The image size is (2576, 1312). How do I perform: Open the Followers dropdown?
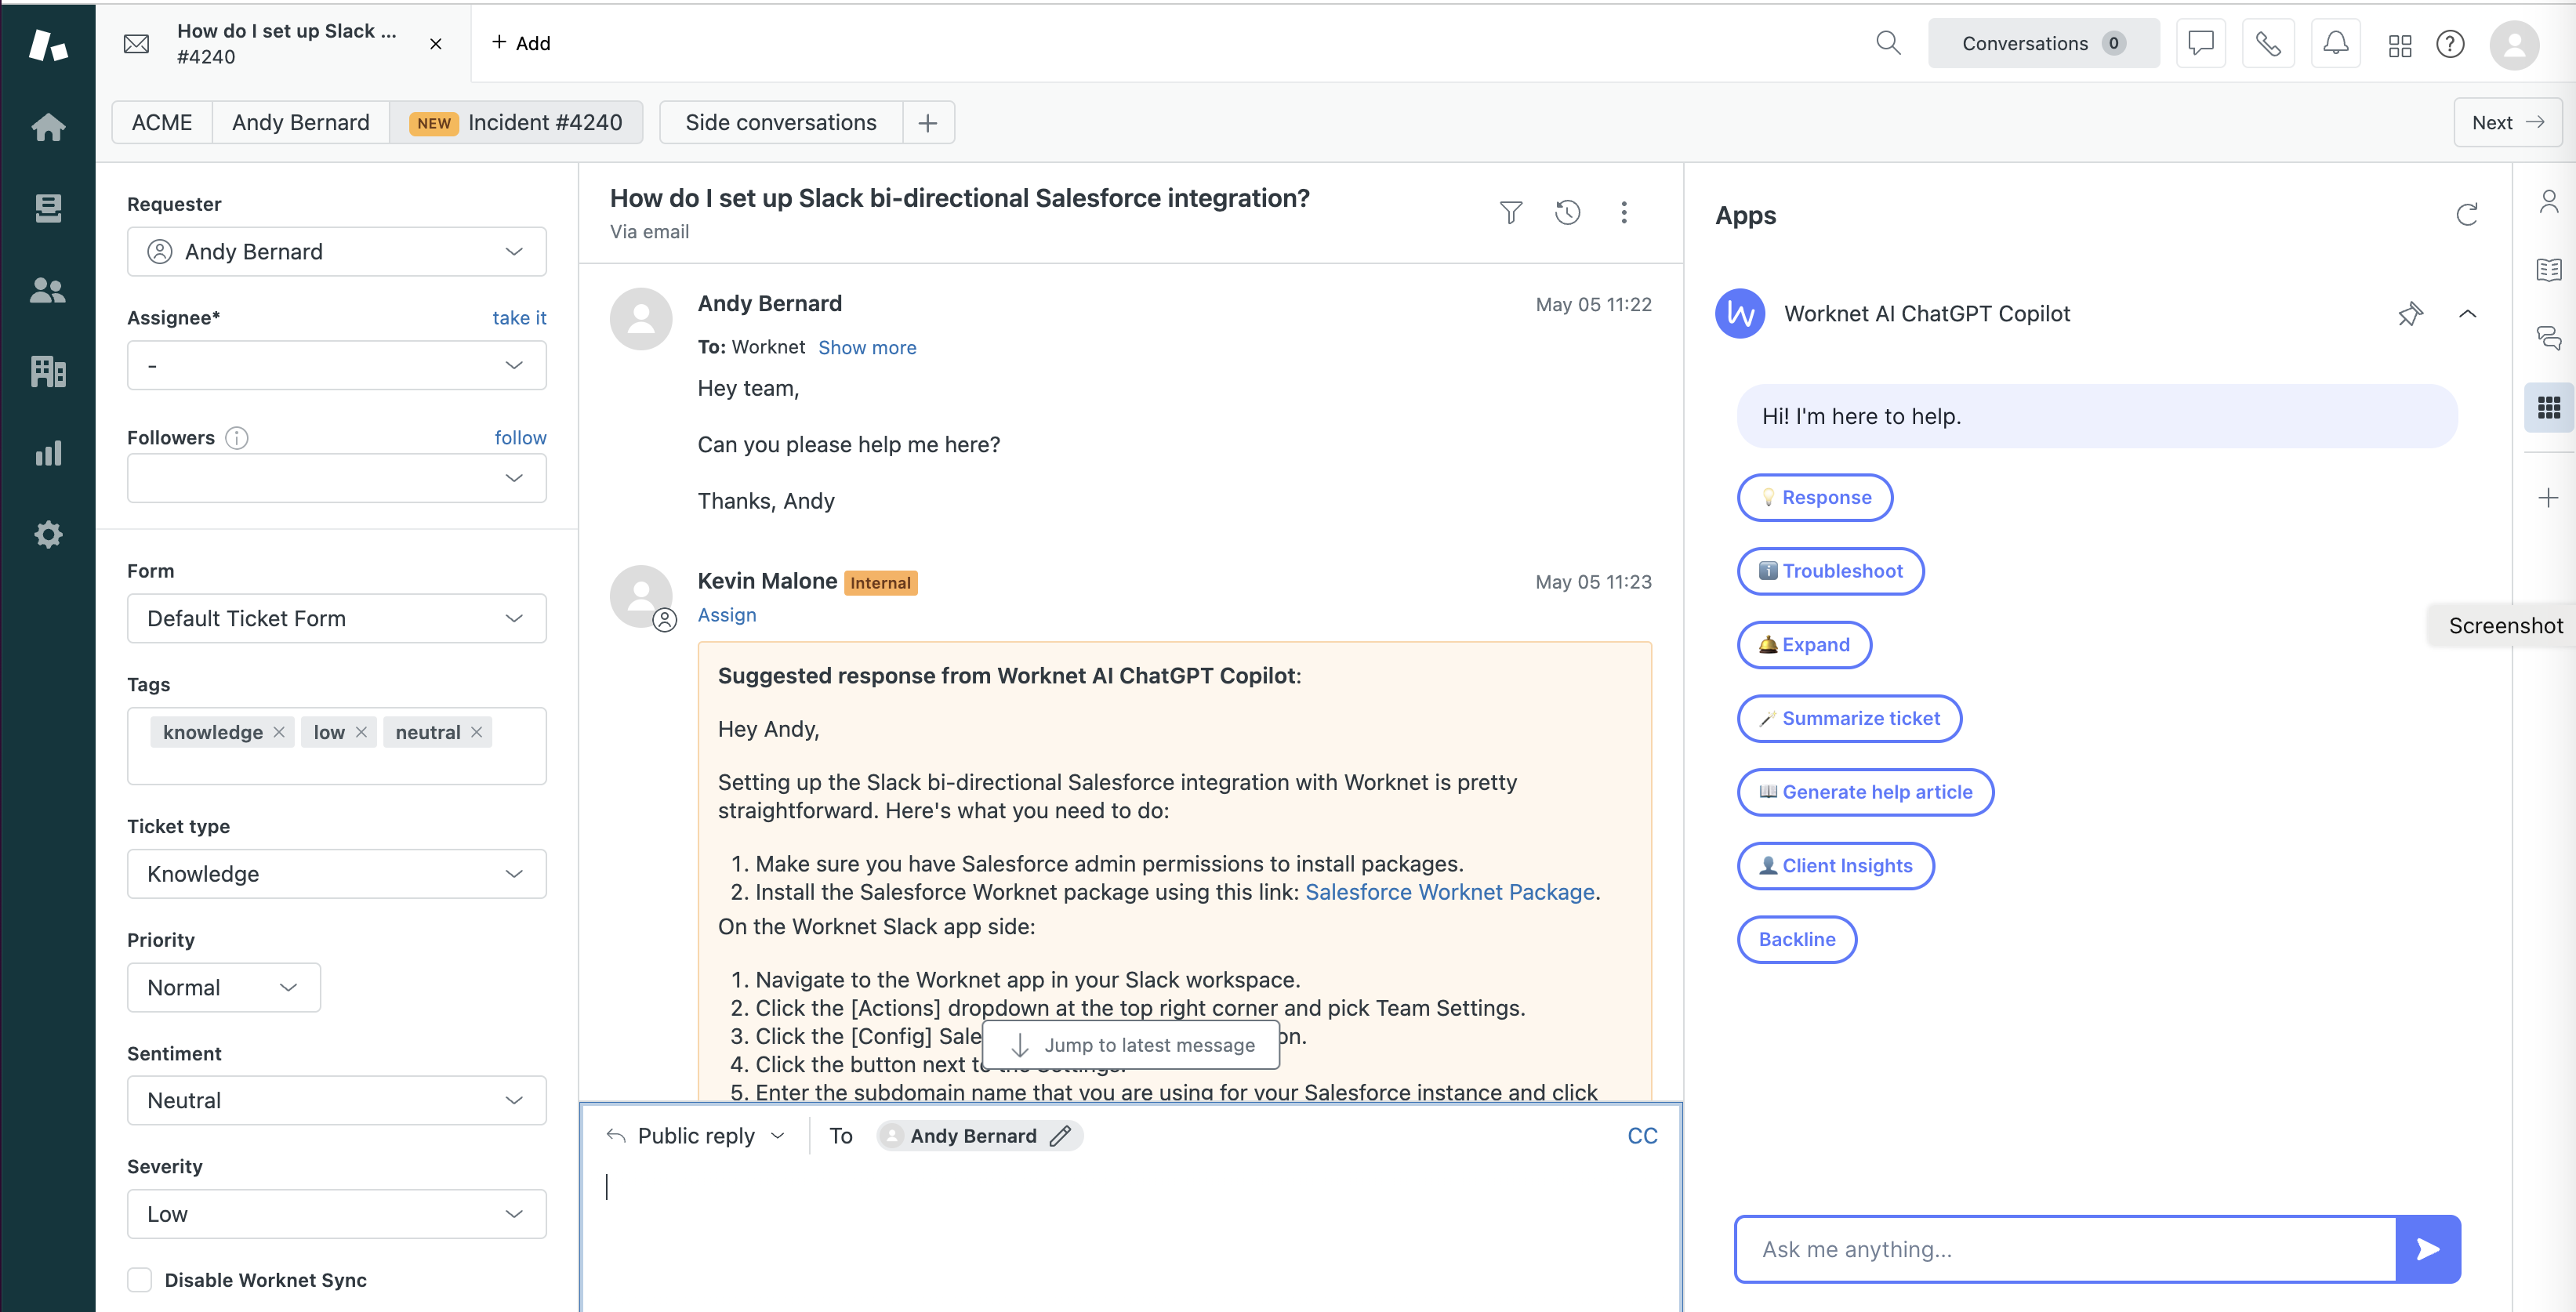coord(336,478)
